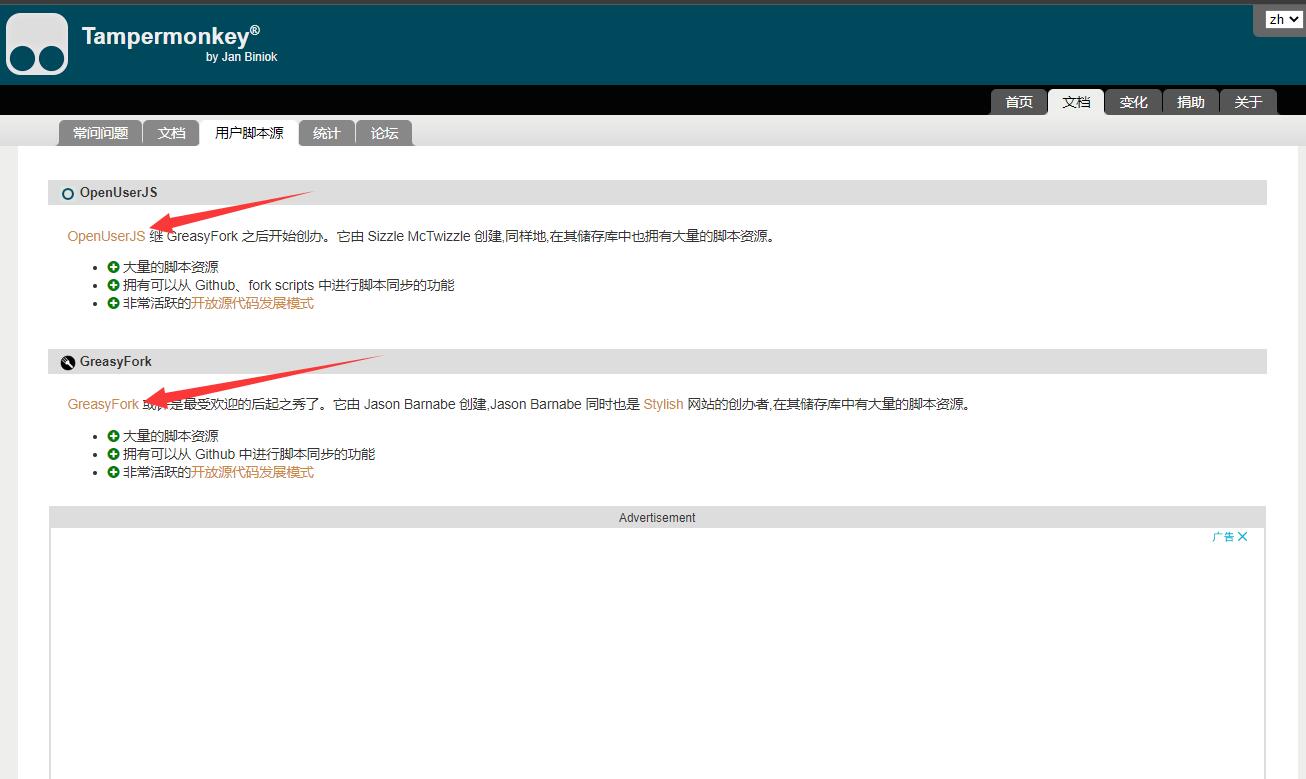Open the zh language dropdown
The height and width of the screenshot is (779, 1306).
pyautogui.click(x=1282, y=19)
